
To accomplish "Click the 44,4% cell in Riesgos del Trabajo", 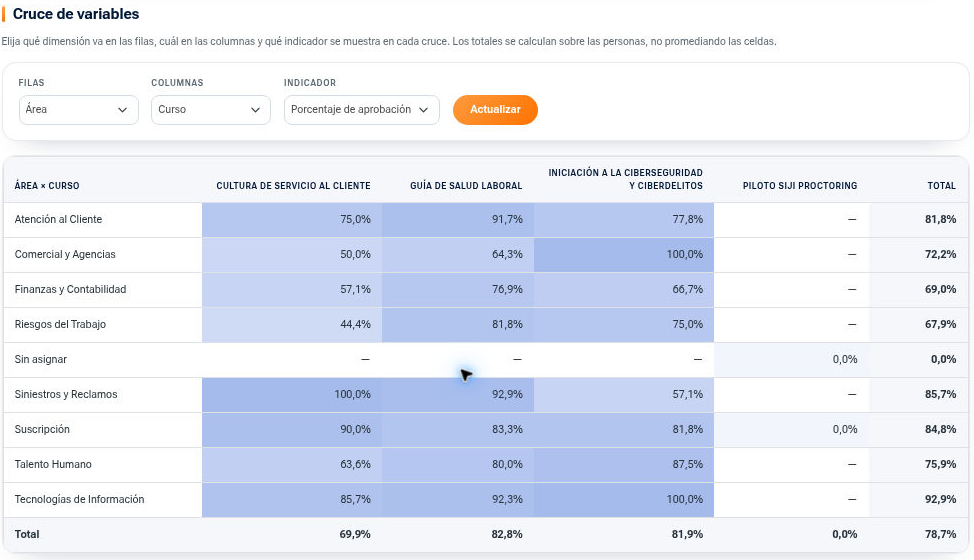I will 292,325.
